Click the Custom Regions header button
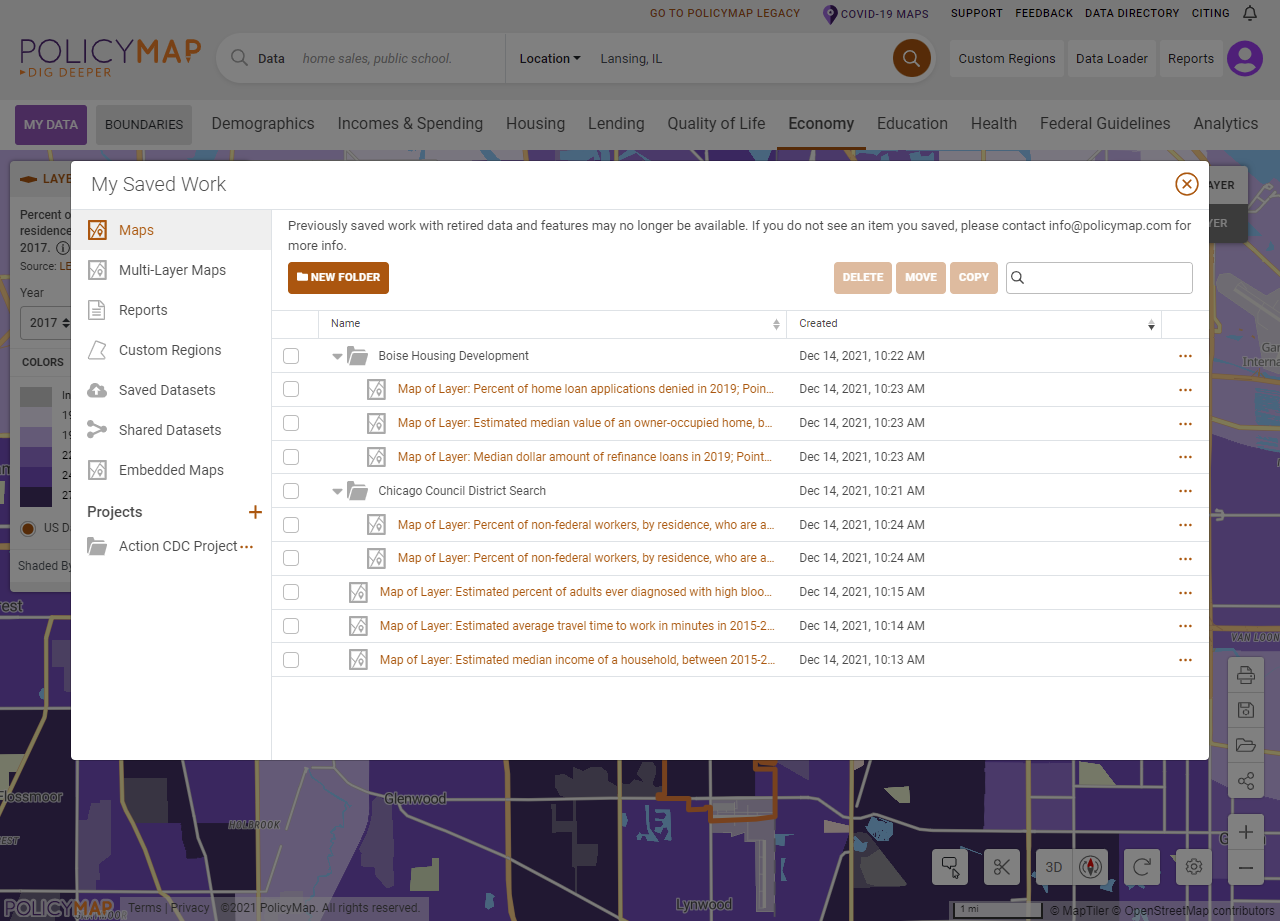This screenshot has width=1280, height=921. tap(1007, 58)
